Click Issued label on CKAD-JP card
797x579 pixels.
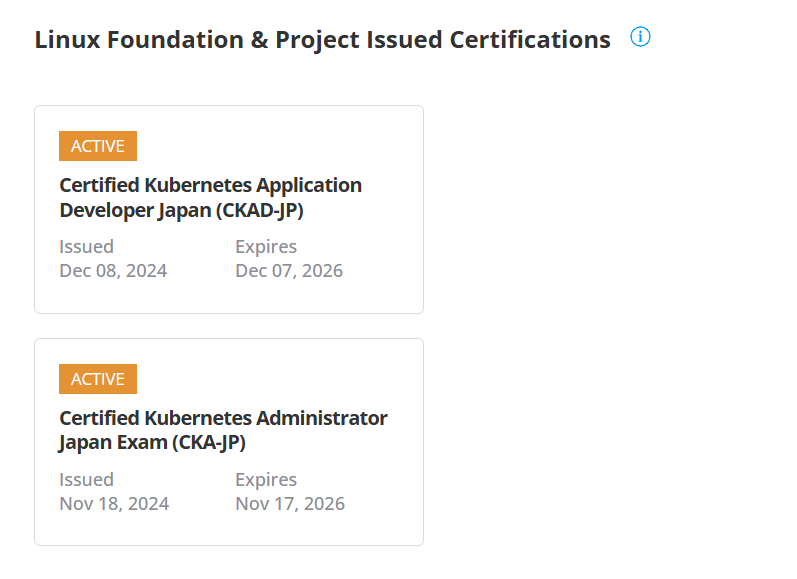click(x=86, y=247)
